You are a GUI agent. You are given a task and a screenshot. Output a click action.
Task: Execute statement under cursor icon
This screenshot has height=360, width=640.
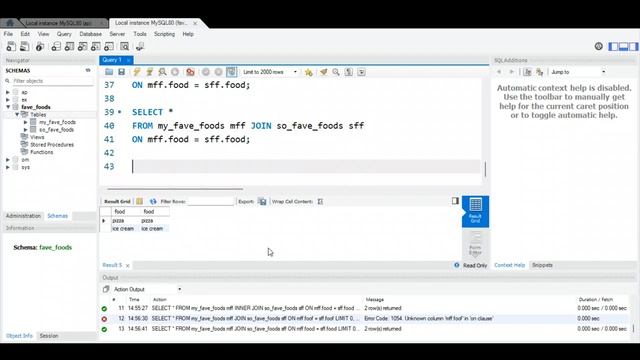coord(149,72)
